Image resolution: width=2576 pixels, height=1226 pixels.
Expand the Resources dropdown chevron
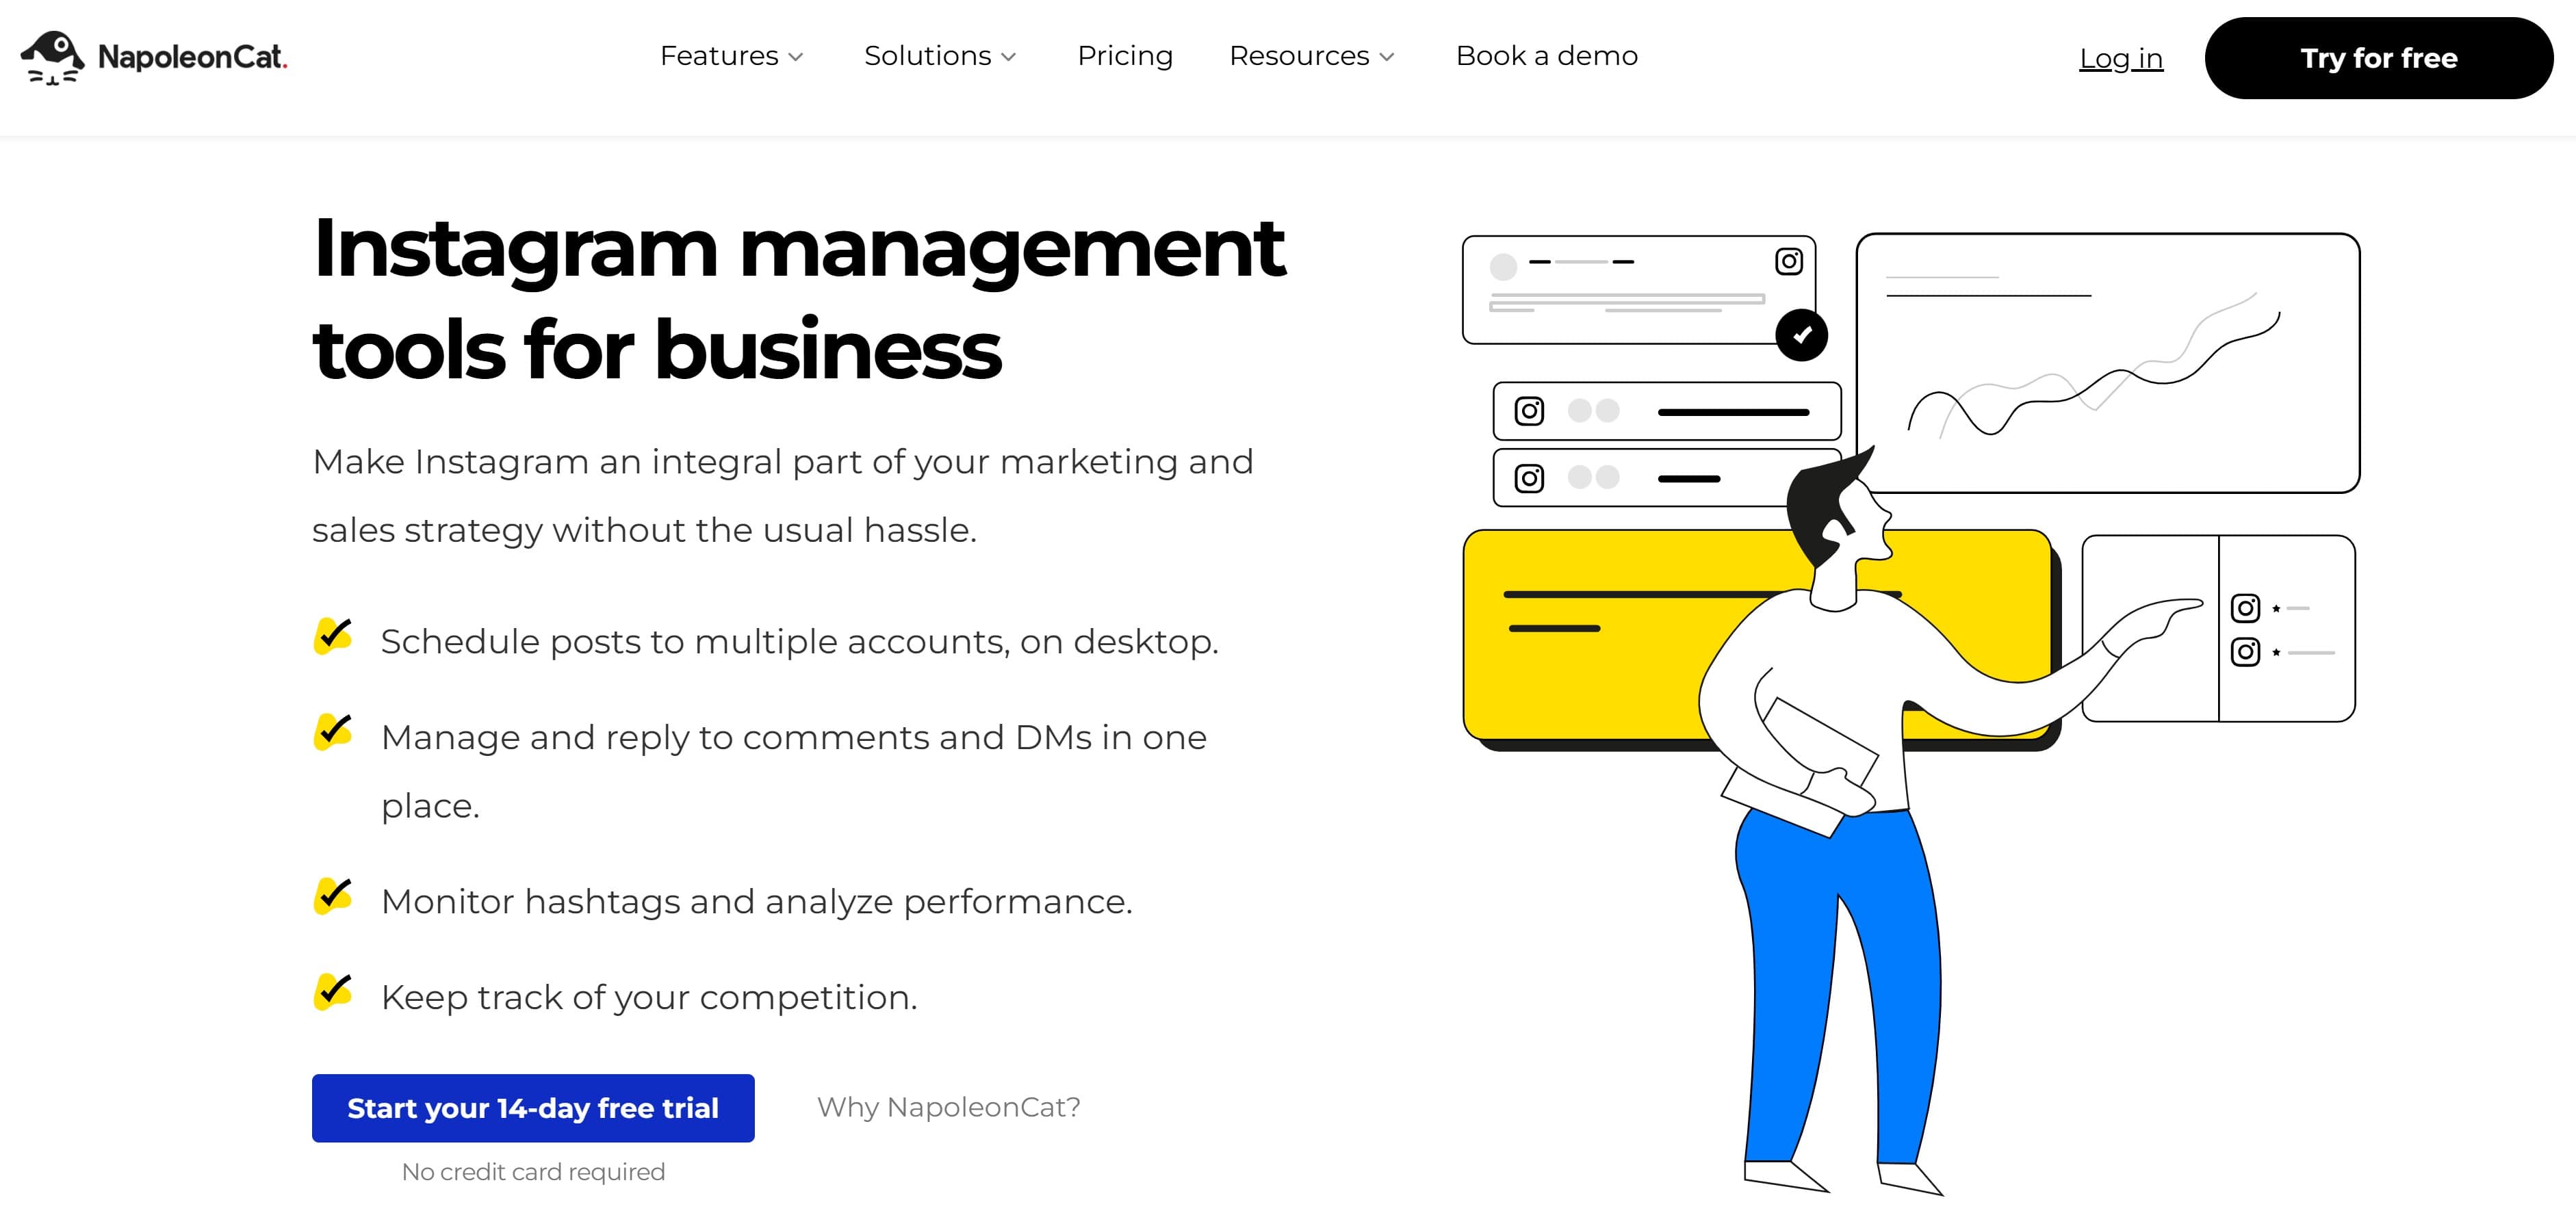pos(1387,58)
